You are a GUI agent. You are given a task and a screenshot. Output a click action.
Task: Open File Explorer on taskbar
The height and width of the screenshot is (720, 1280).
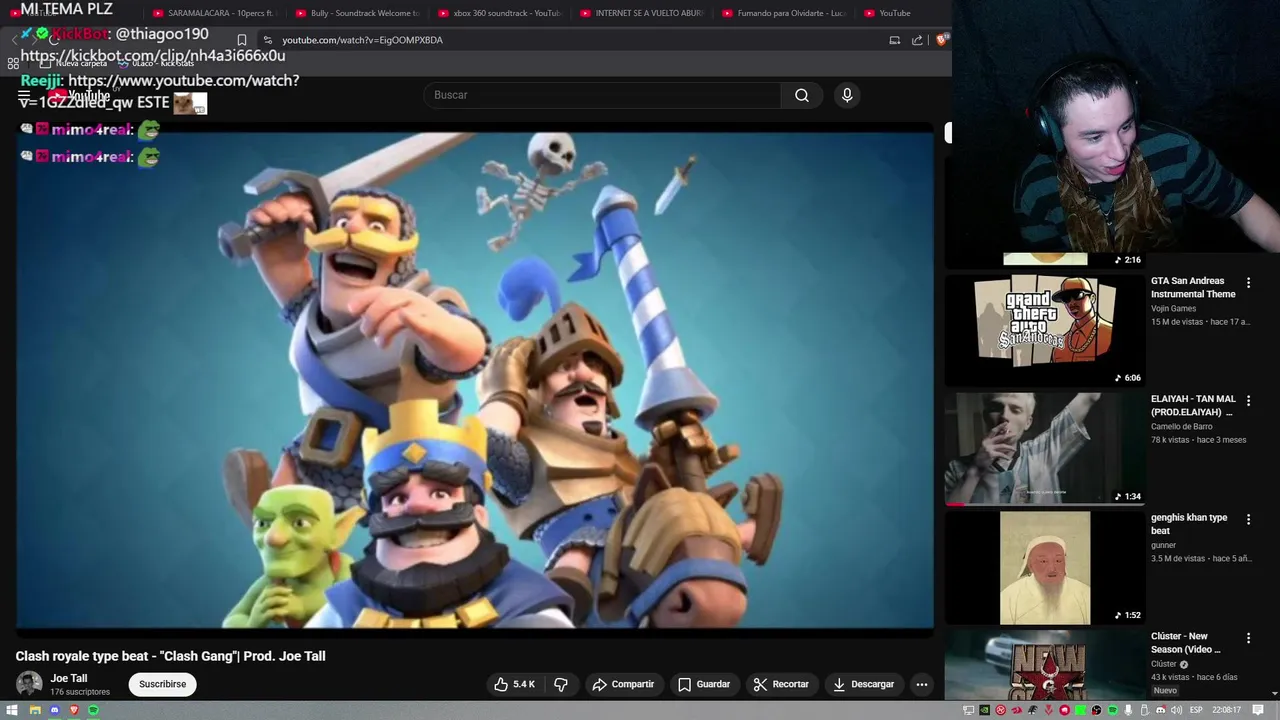tap(35, 710)
